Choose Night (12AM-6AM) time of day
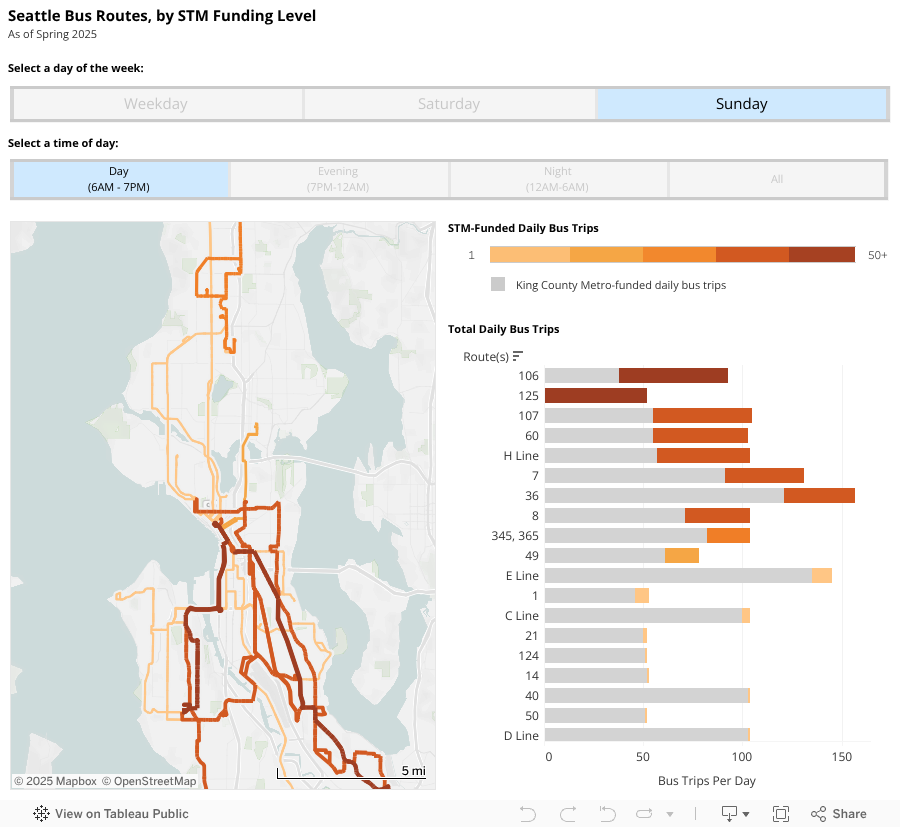The height and width of the screenshot is (827, 900). click(x=558, y=179)
